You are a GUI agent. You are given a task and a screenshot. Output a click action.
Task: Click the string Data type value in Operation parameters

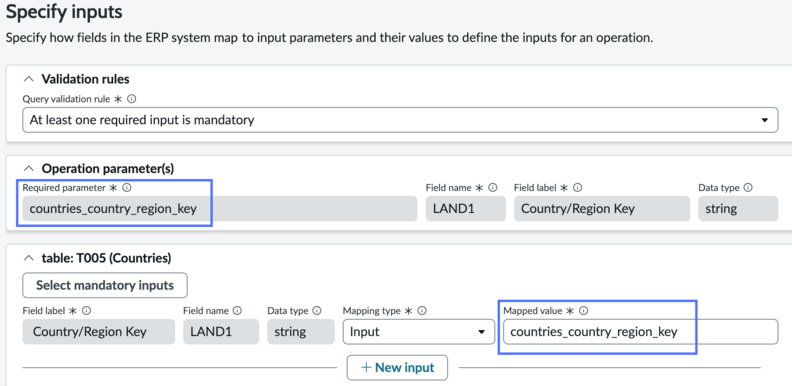738,209
